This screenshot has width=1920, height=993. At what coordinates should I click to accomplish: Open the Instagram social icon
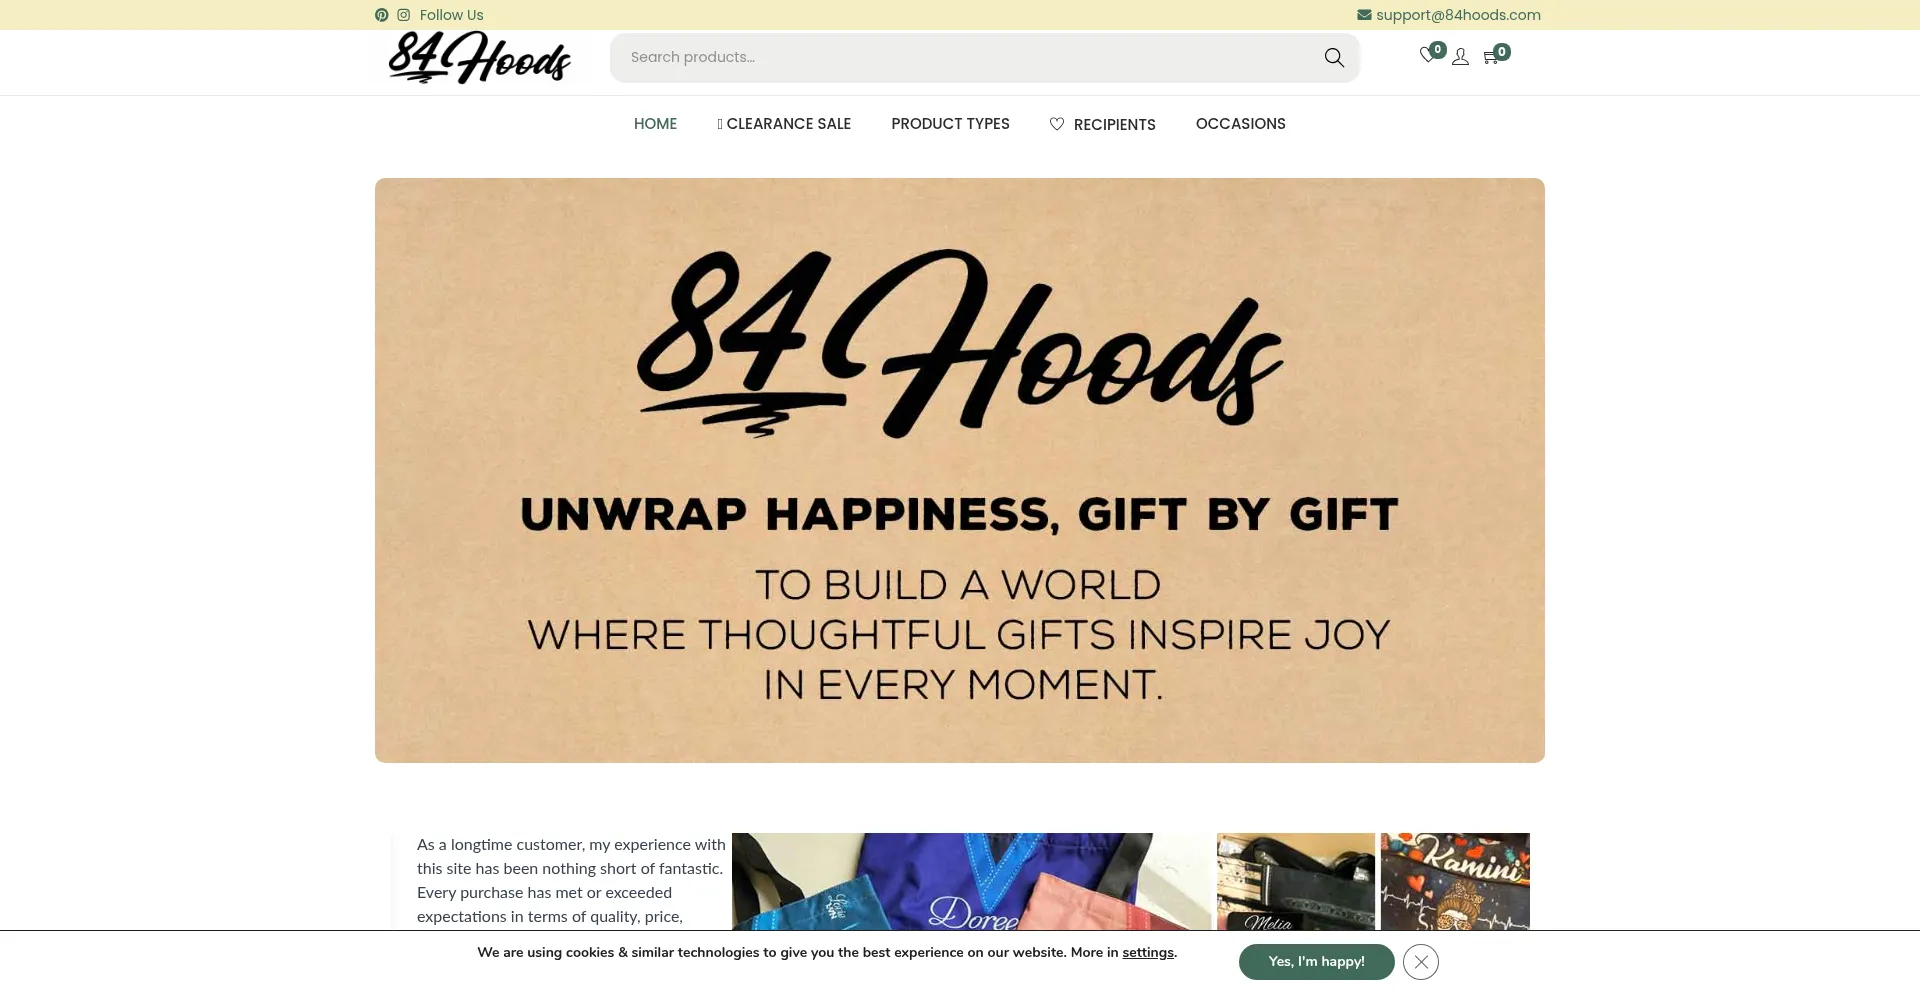pyautogui.click(x=404, y=15)
